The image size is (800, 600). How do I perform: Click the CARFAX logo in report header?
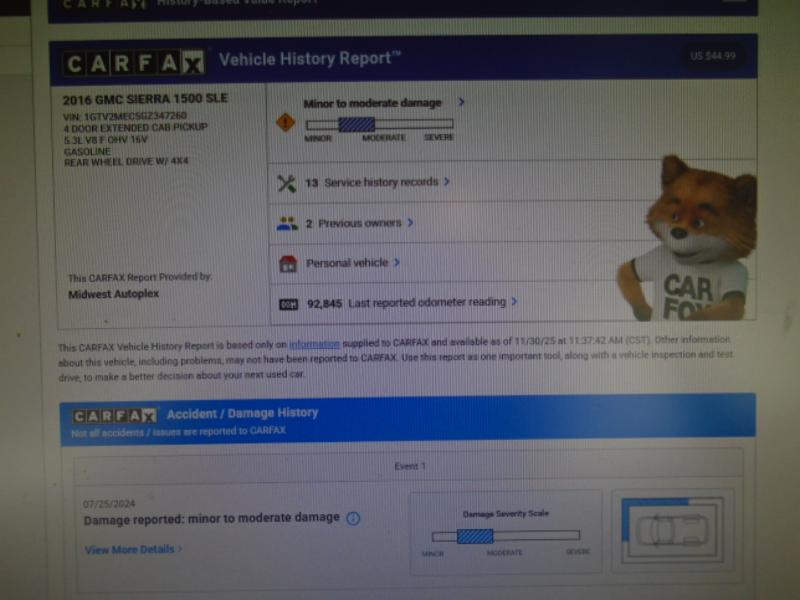134,64
